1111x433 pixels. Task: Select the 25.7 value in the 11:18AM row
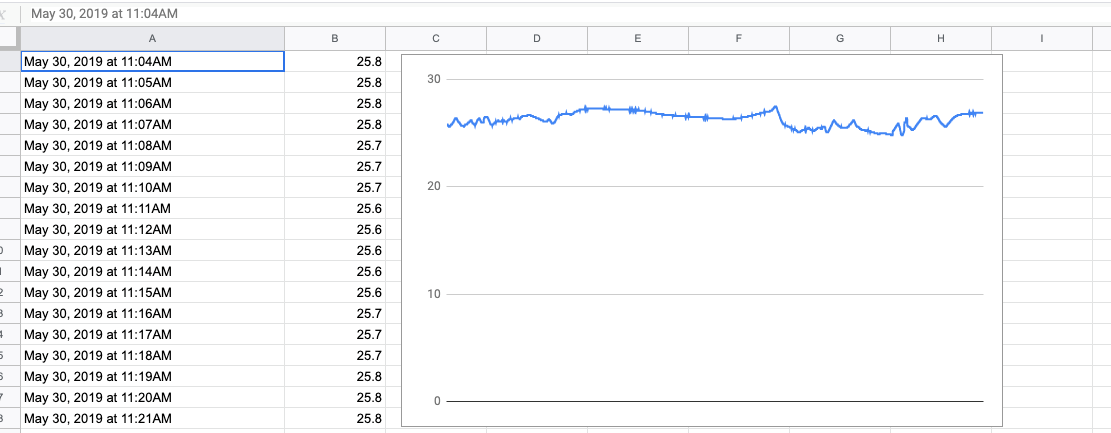(x=335, y=356)
